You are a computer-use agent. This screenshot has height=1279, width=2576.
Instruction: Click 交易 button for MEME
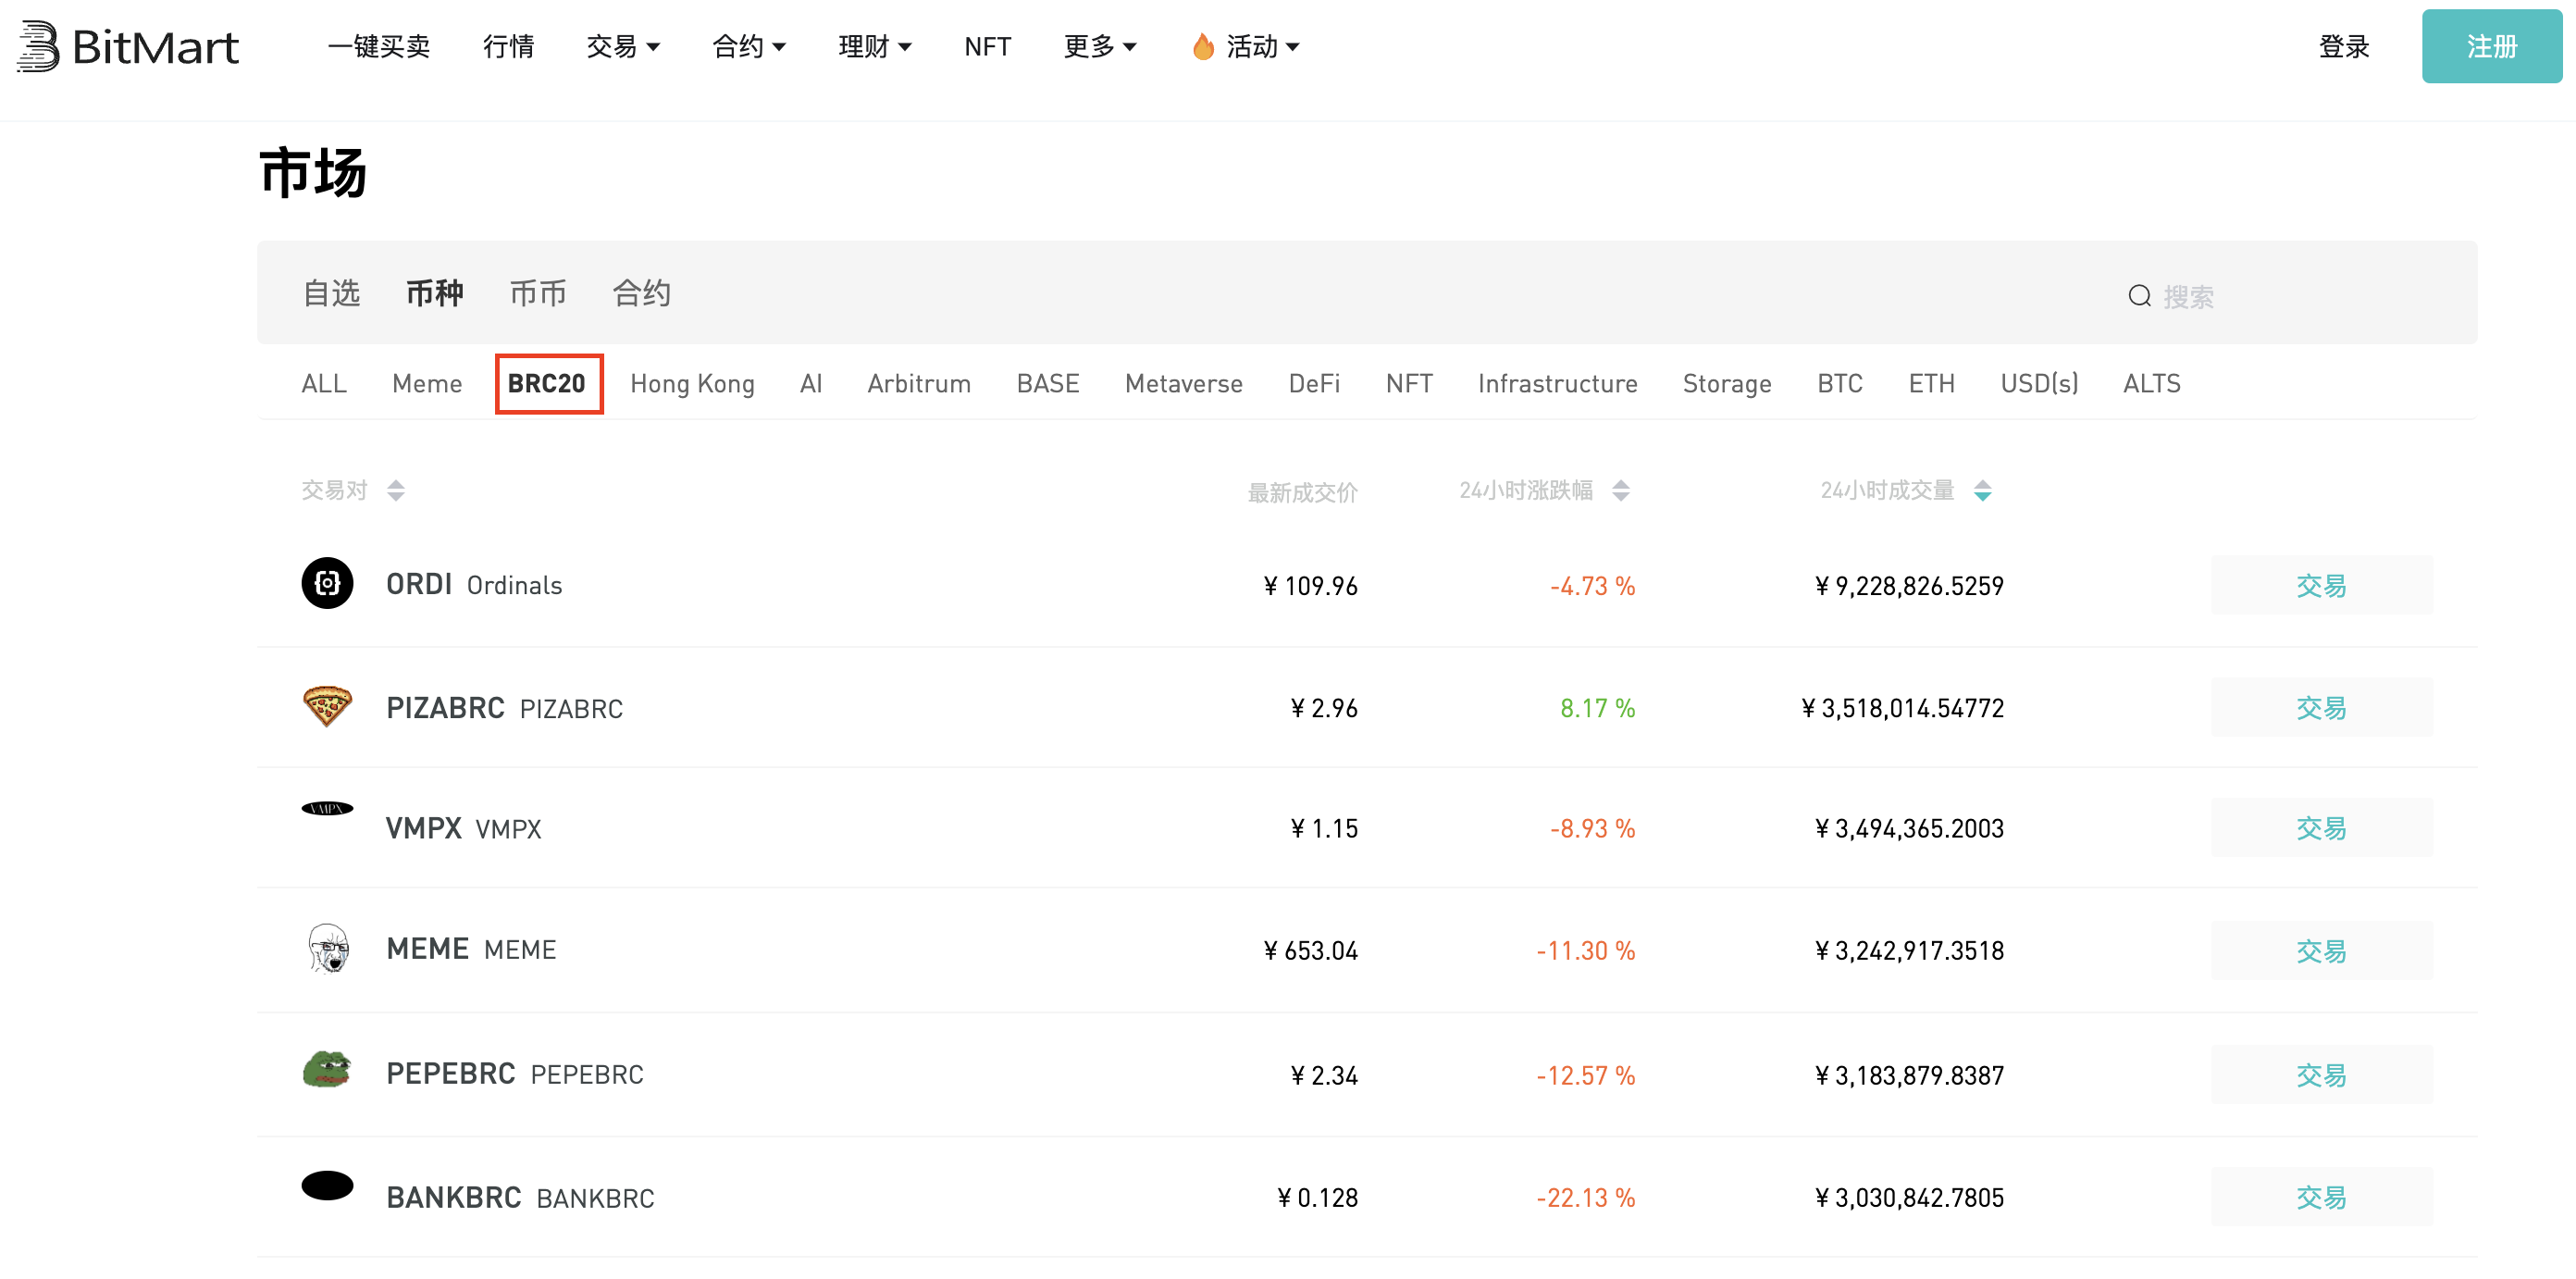pyautogui.click(x=2322, y=950)
